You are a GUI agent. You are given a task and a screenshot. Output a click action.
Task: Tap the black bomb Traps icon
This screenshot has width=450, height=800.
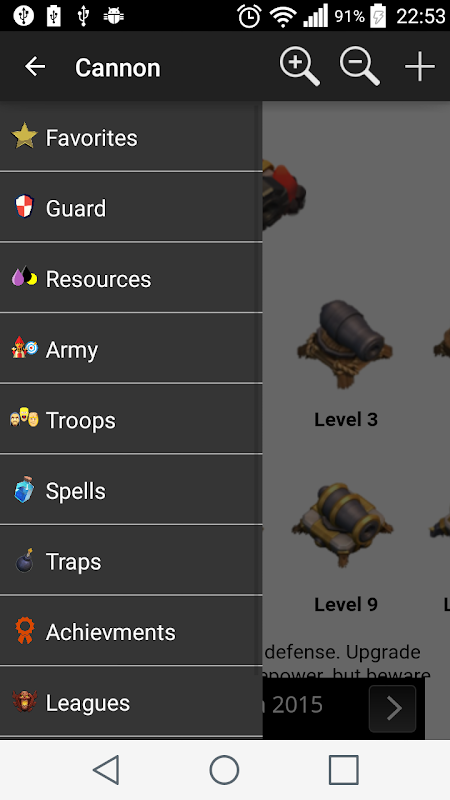click(24, 560)
